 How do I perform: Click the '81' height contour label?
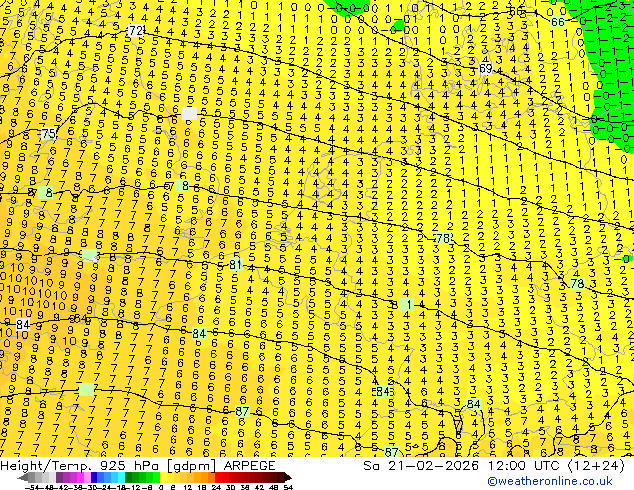[235, 265]
